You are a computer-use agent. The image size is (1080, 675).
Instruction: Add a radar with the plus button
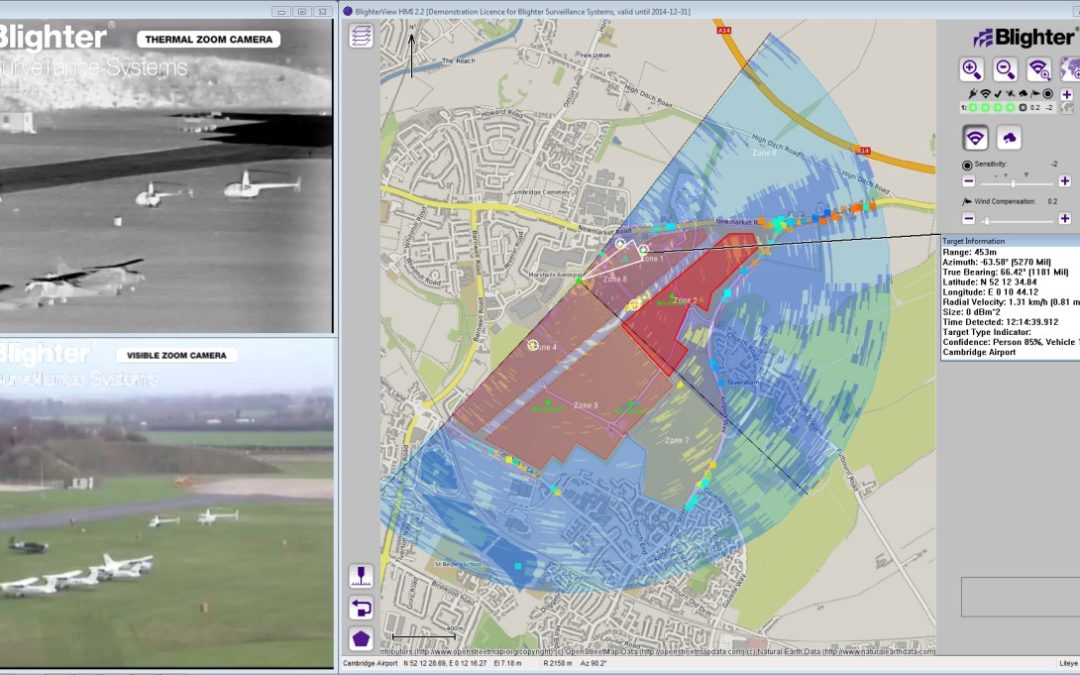tap(1067, 94)
